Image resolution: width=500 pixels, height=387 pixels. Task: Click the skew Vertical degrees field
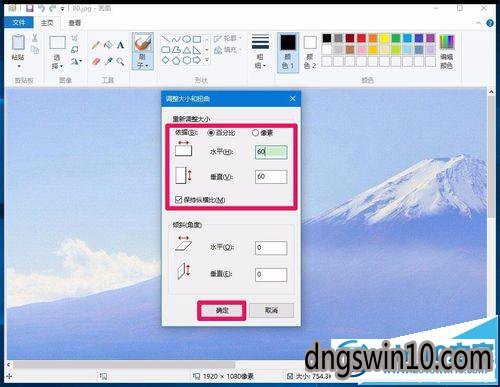[x=271, y=275]
